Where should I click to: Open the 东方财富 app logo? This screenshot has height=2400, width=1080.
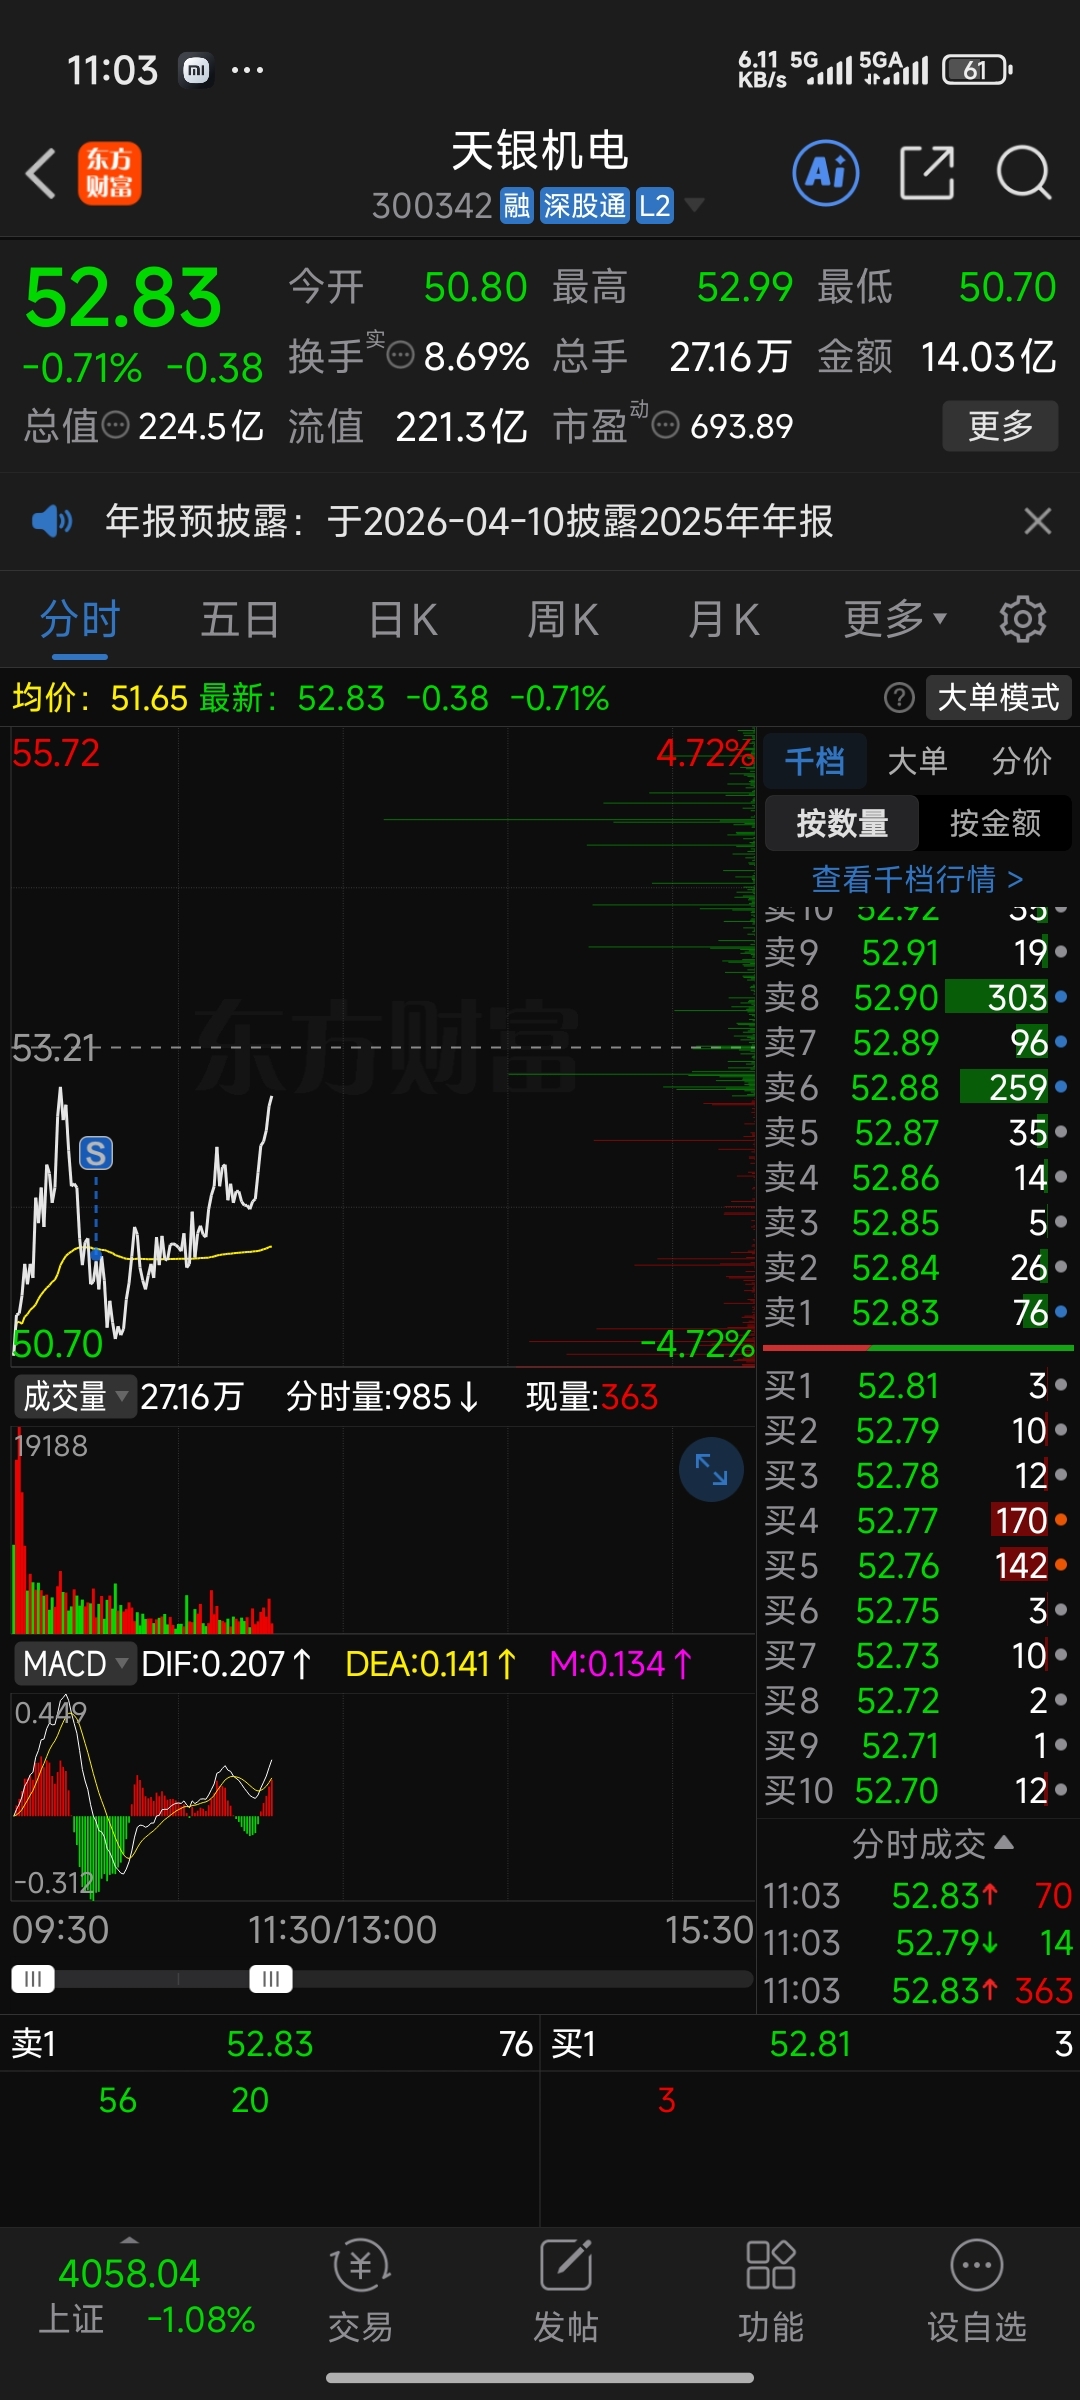tap(110, 173)
